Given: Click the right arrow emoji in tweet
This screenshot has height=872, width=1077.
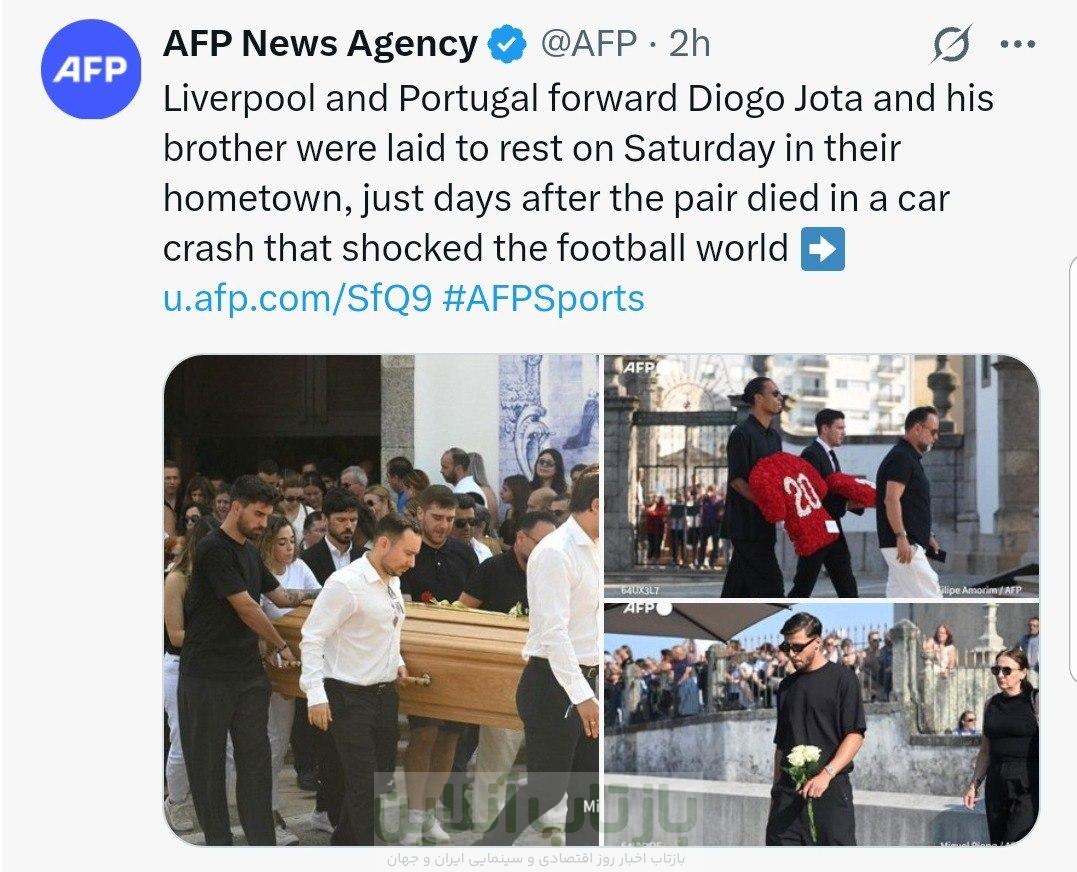Looking at the screenshot, I should click(x=823, y=249).
